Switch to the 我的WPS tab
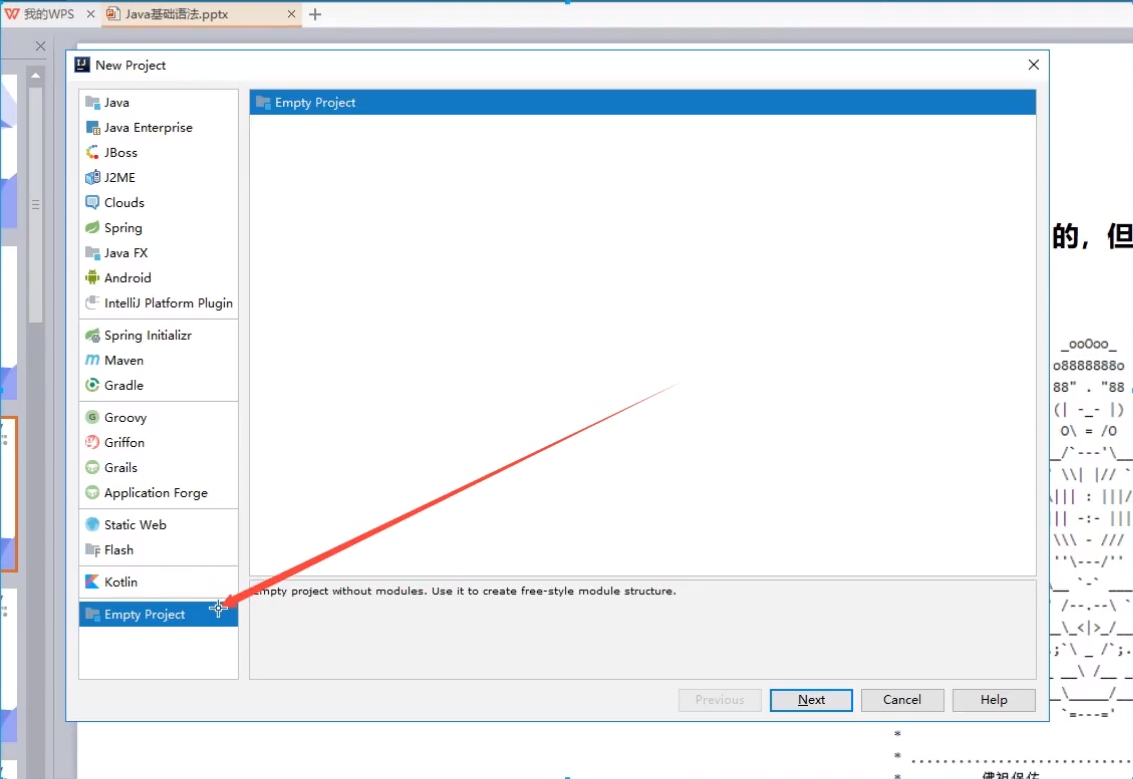 point(49,14)
